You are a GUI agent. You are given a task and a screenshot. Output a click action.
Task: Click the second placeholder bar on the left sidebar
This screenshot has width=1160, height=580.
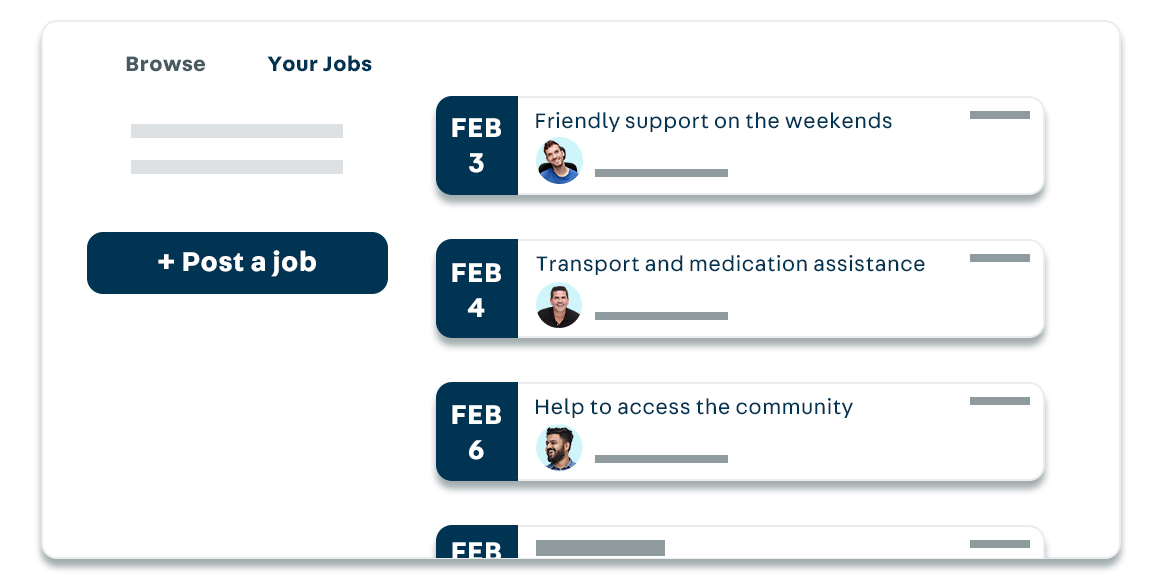[236, 167]
